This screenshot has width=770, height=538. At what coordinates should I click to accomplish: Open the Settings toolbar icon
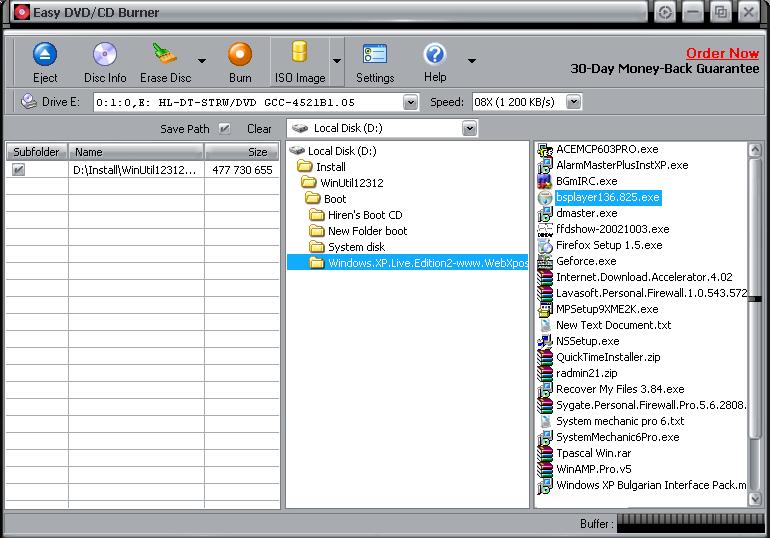[x=375, y=54]
